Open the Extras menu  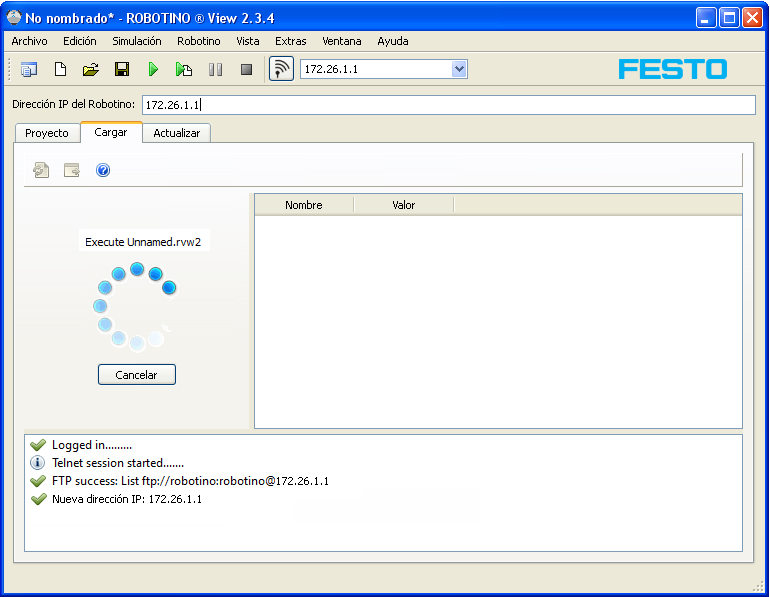290,41
